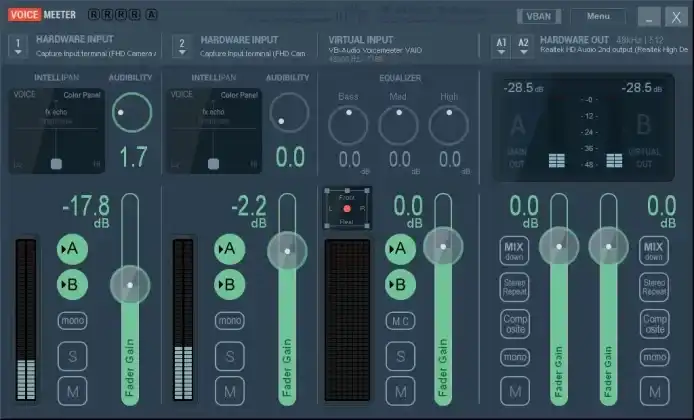Click the Bass equalizer knob

[x=348, y=125]
